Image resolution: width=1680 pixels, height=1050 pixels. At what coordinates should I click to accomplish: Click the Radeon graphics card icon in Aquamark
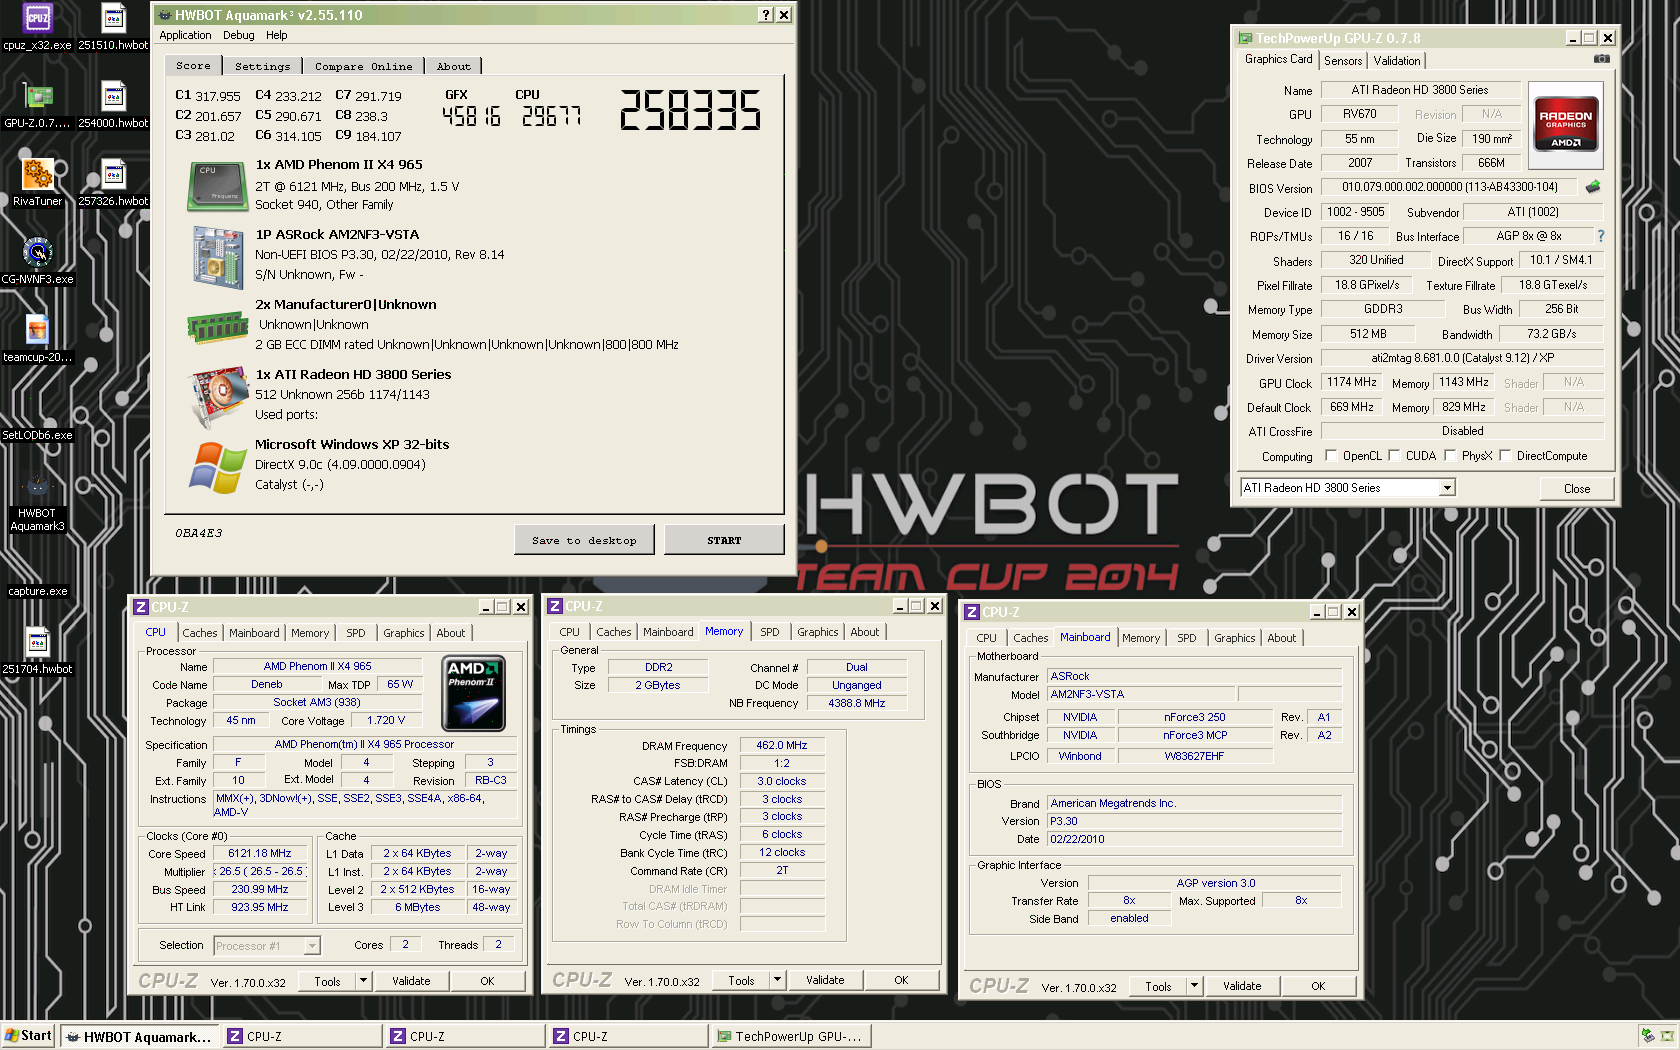[218, 396]
